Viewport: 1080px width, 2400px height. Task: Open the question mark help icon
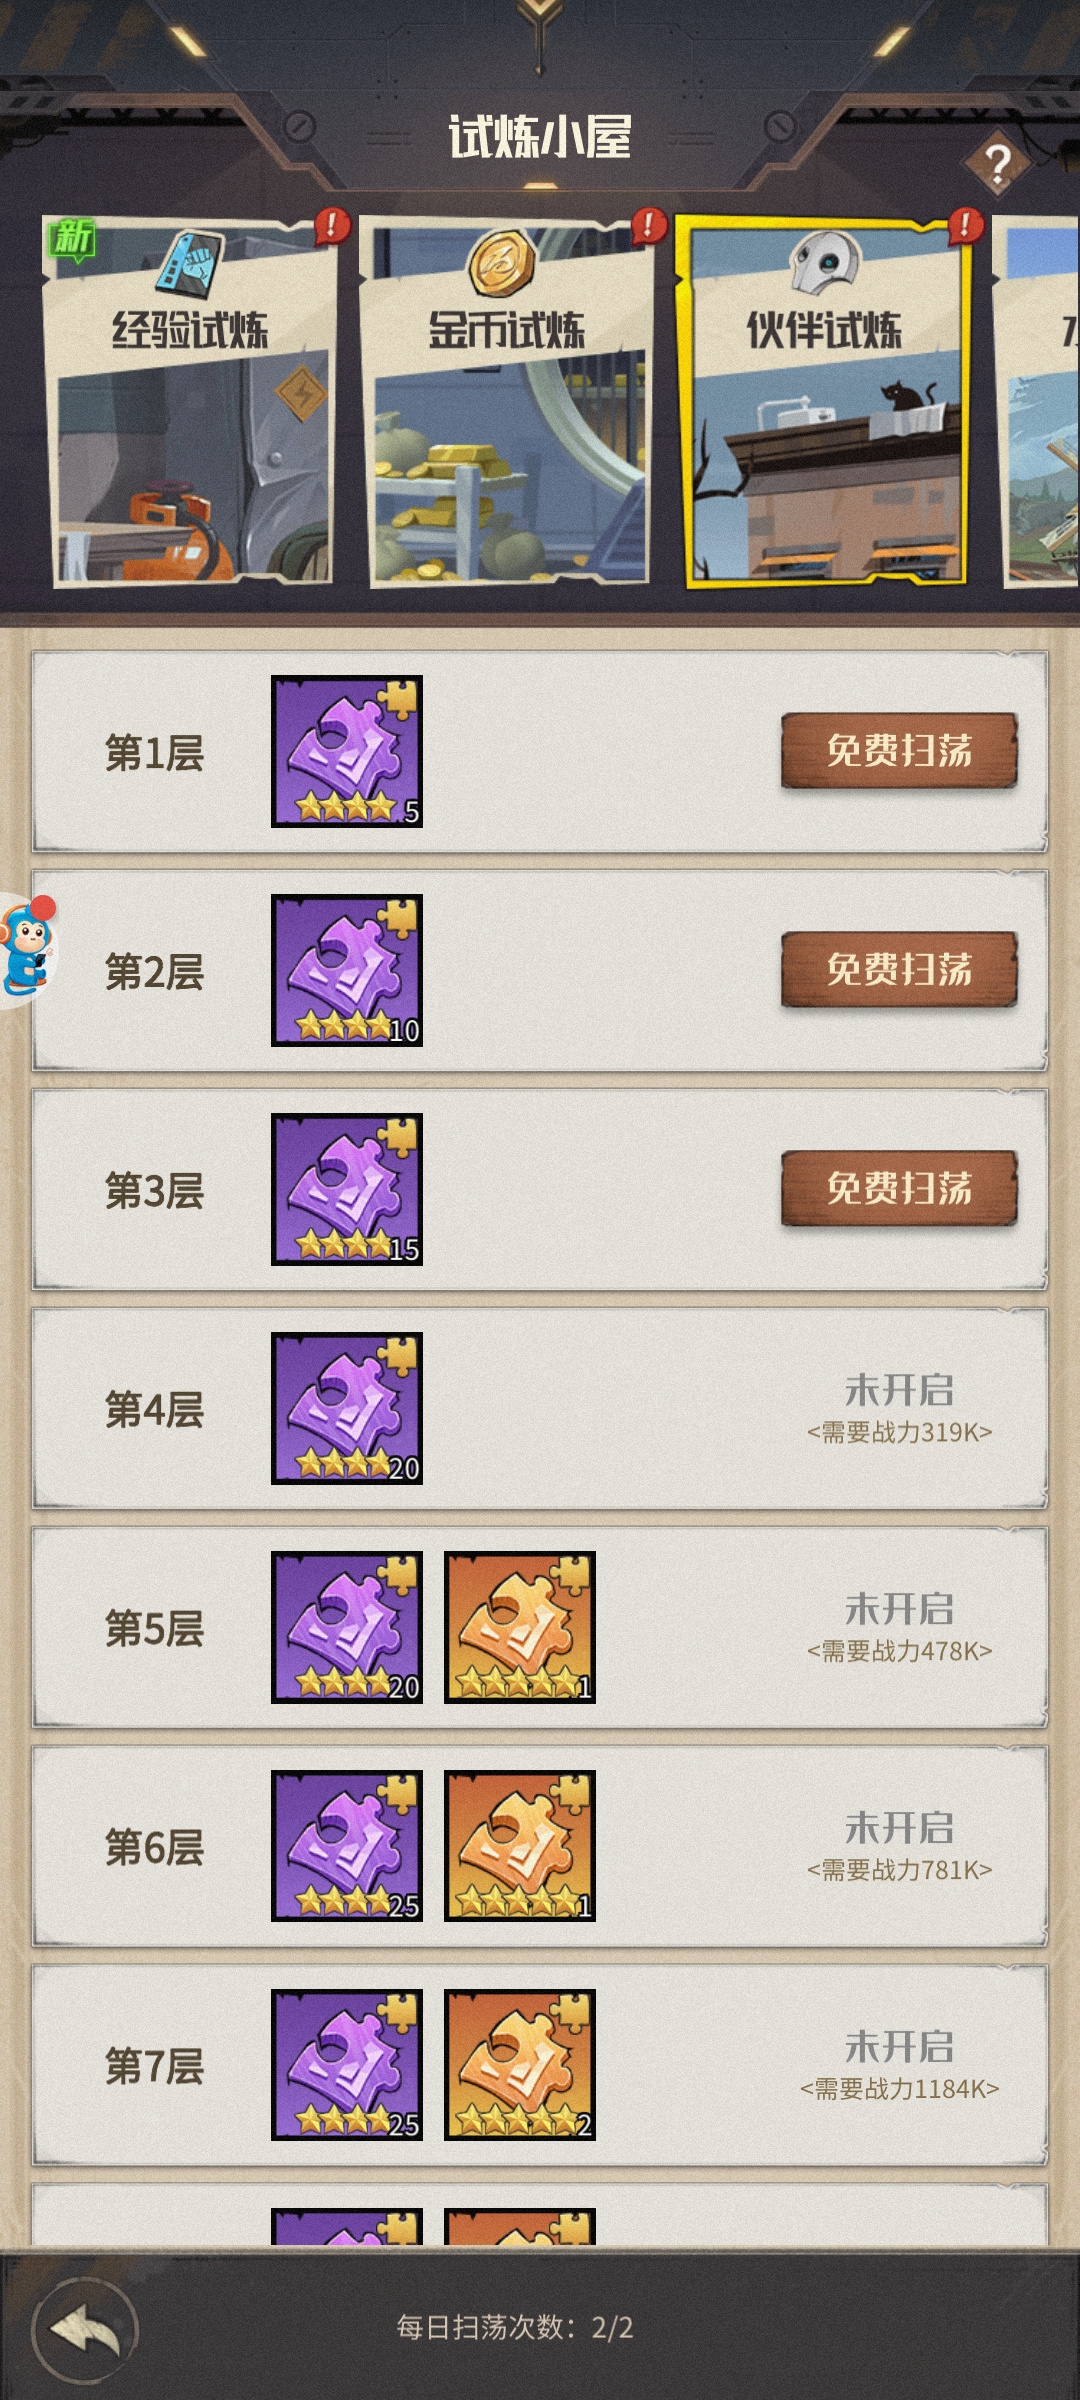pyautogui.click(x=997, y=164)
